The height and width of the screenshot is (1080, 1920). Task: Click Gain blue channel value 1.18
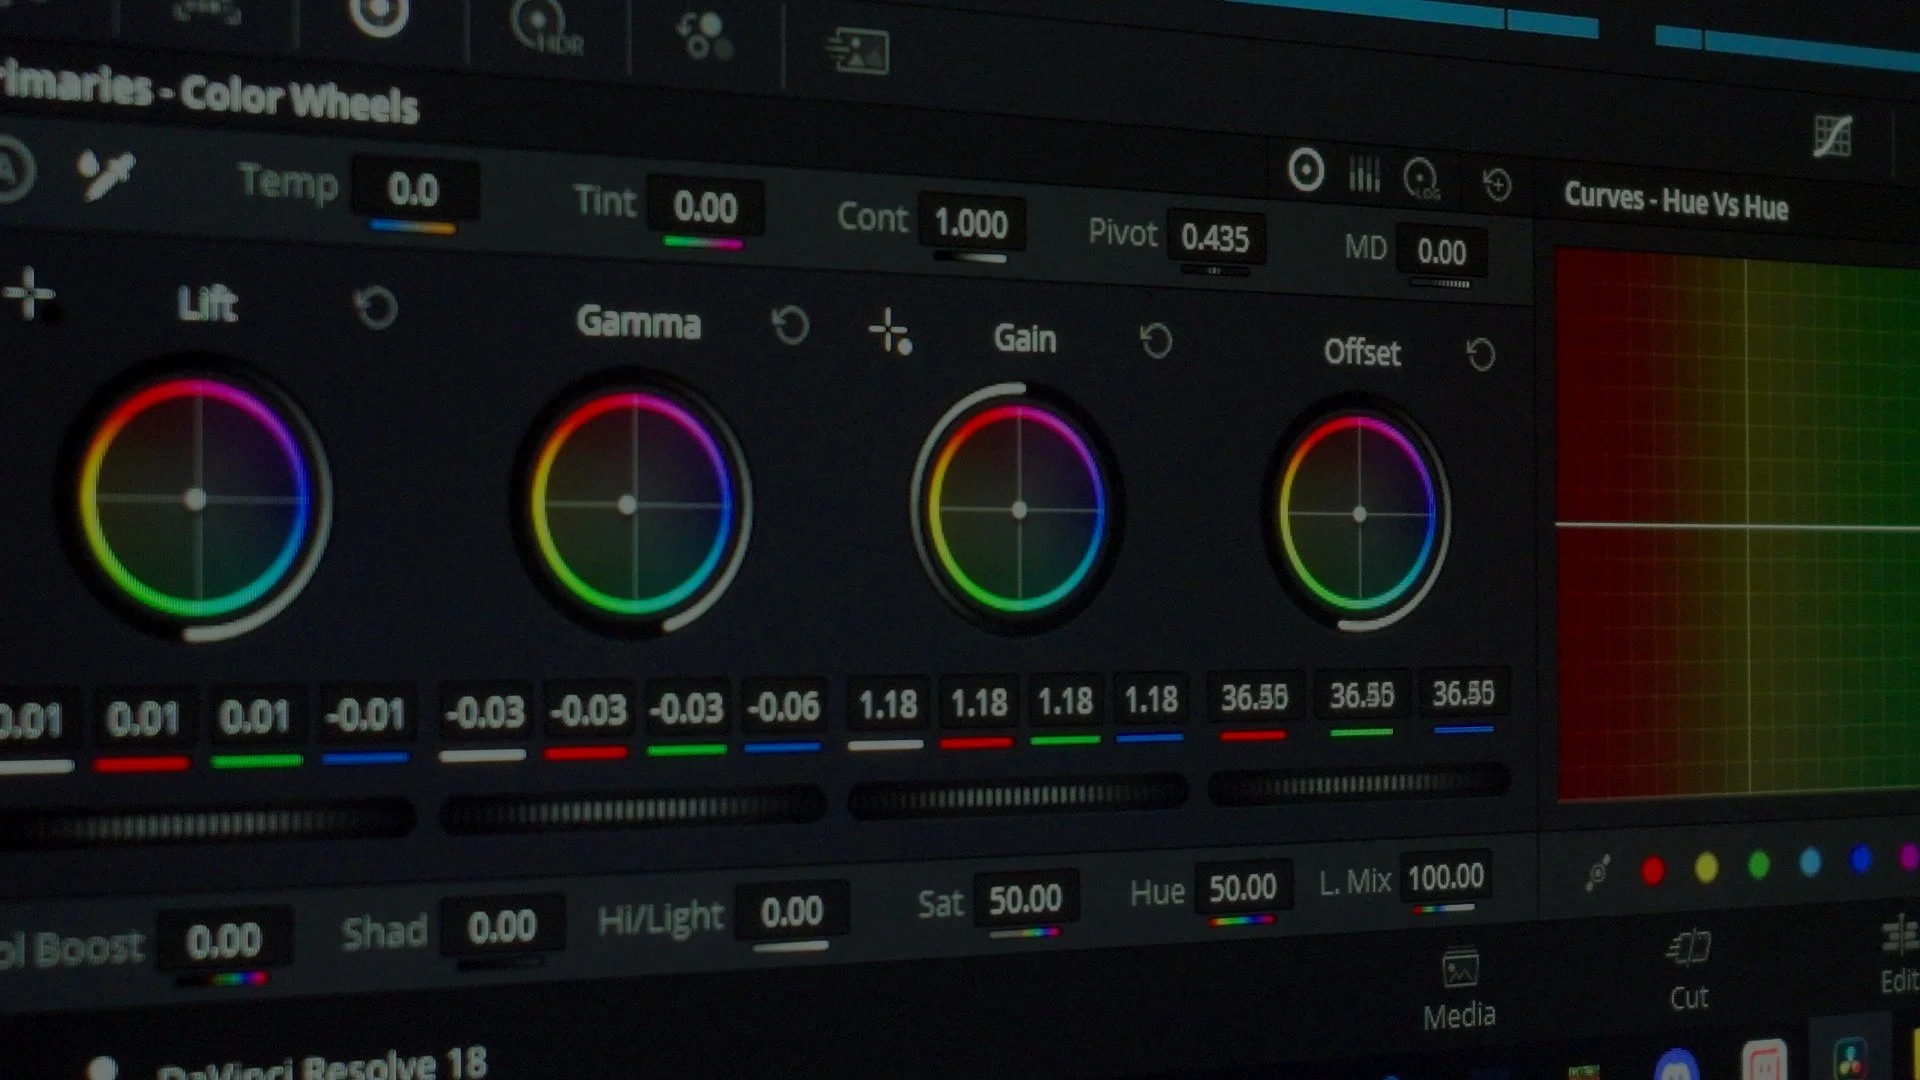pos(1151,699)
